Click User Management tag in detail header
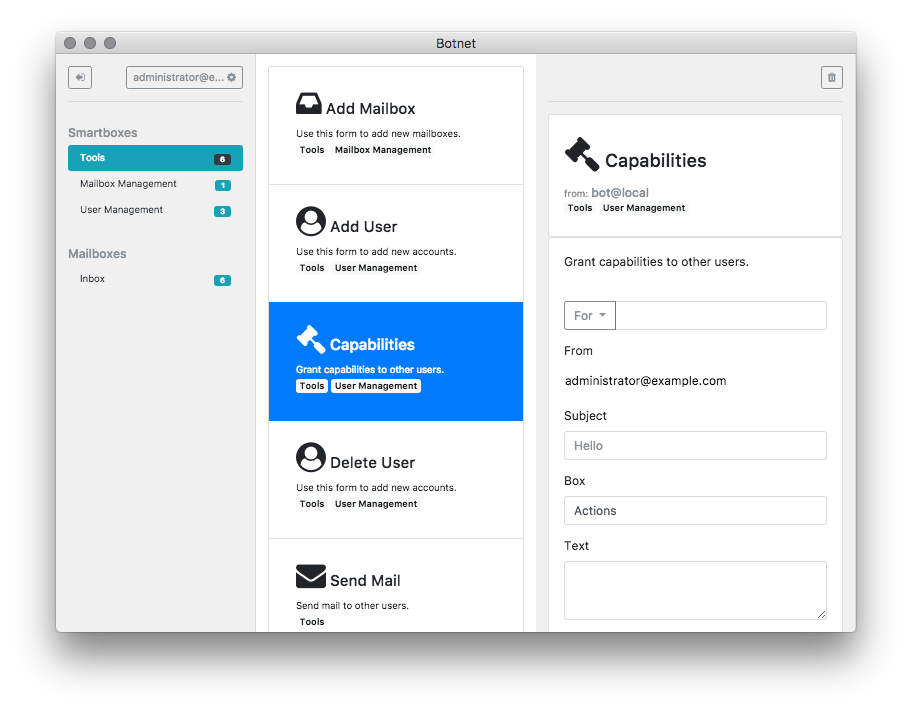Image resolution: width=912 pixels, height=712 pixels. [x=644, y=208]
